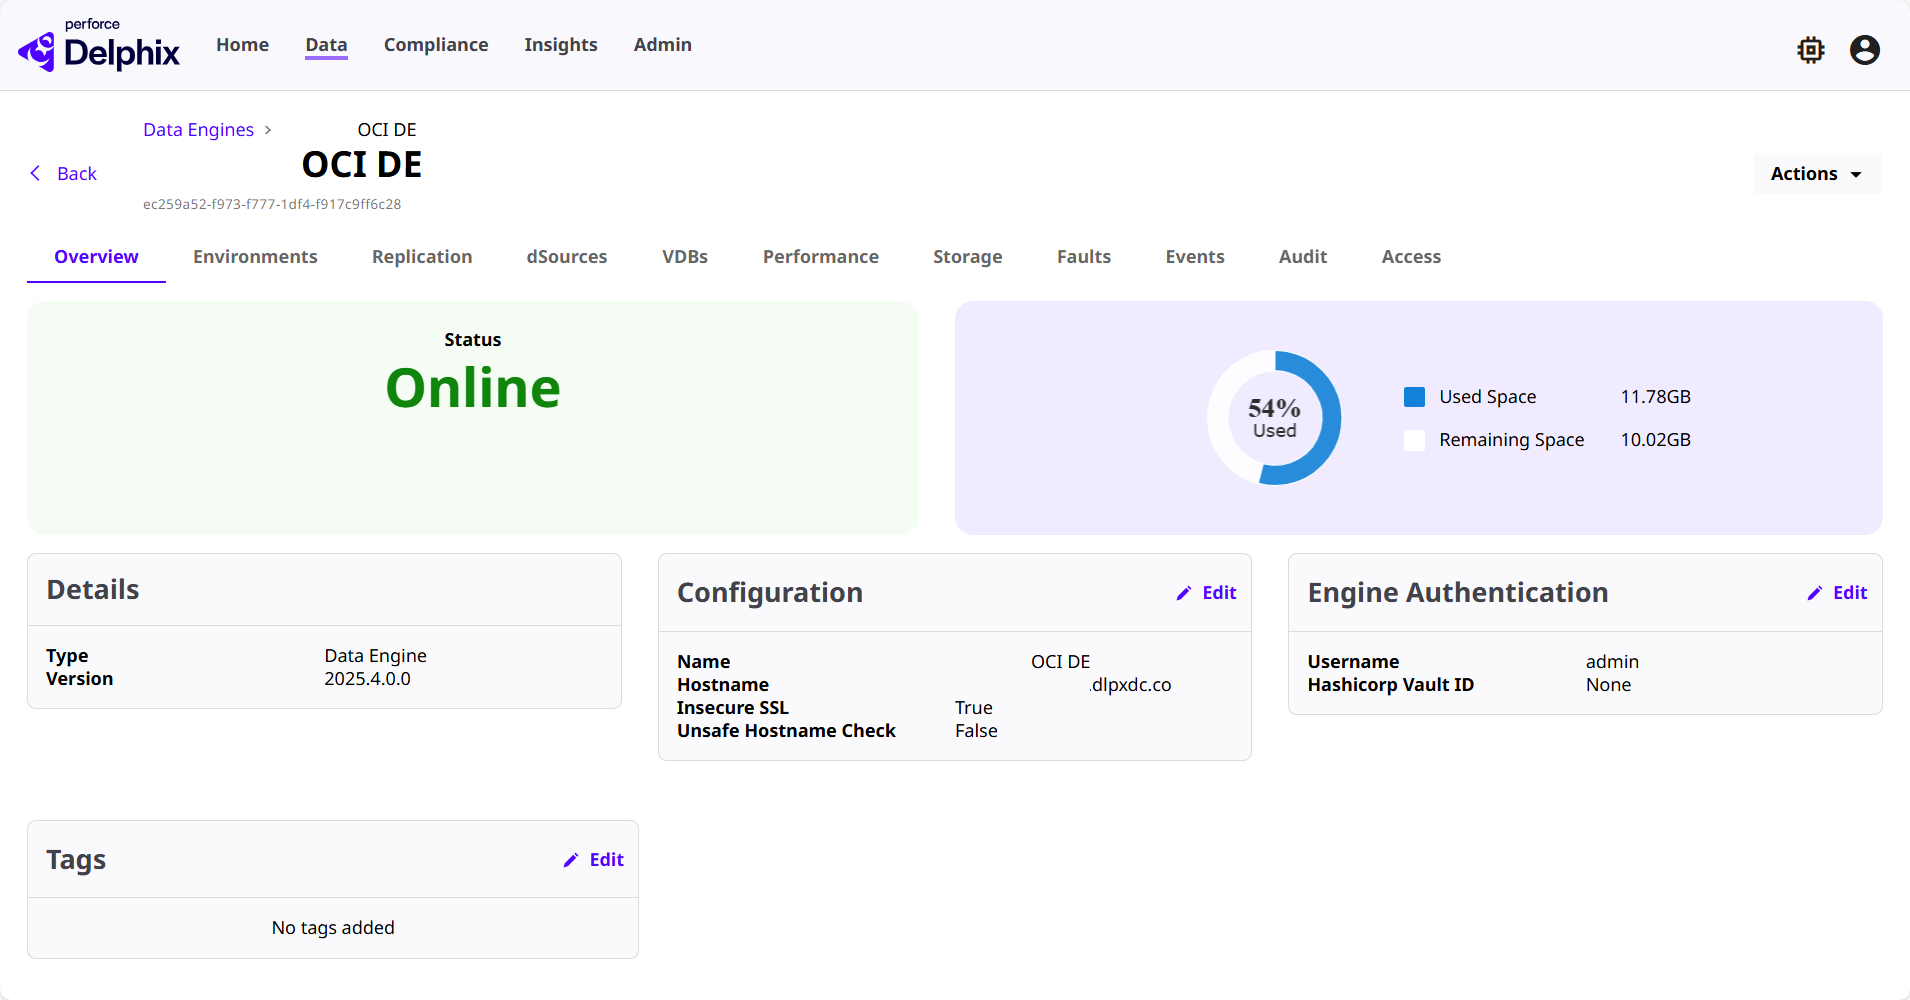Viewport: 1910px width, 1000px height.
Task: Switch to the Environments tab
Action: point(255,257)
